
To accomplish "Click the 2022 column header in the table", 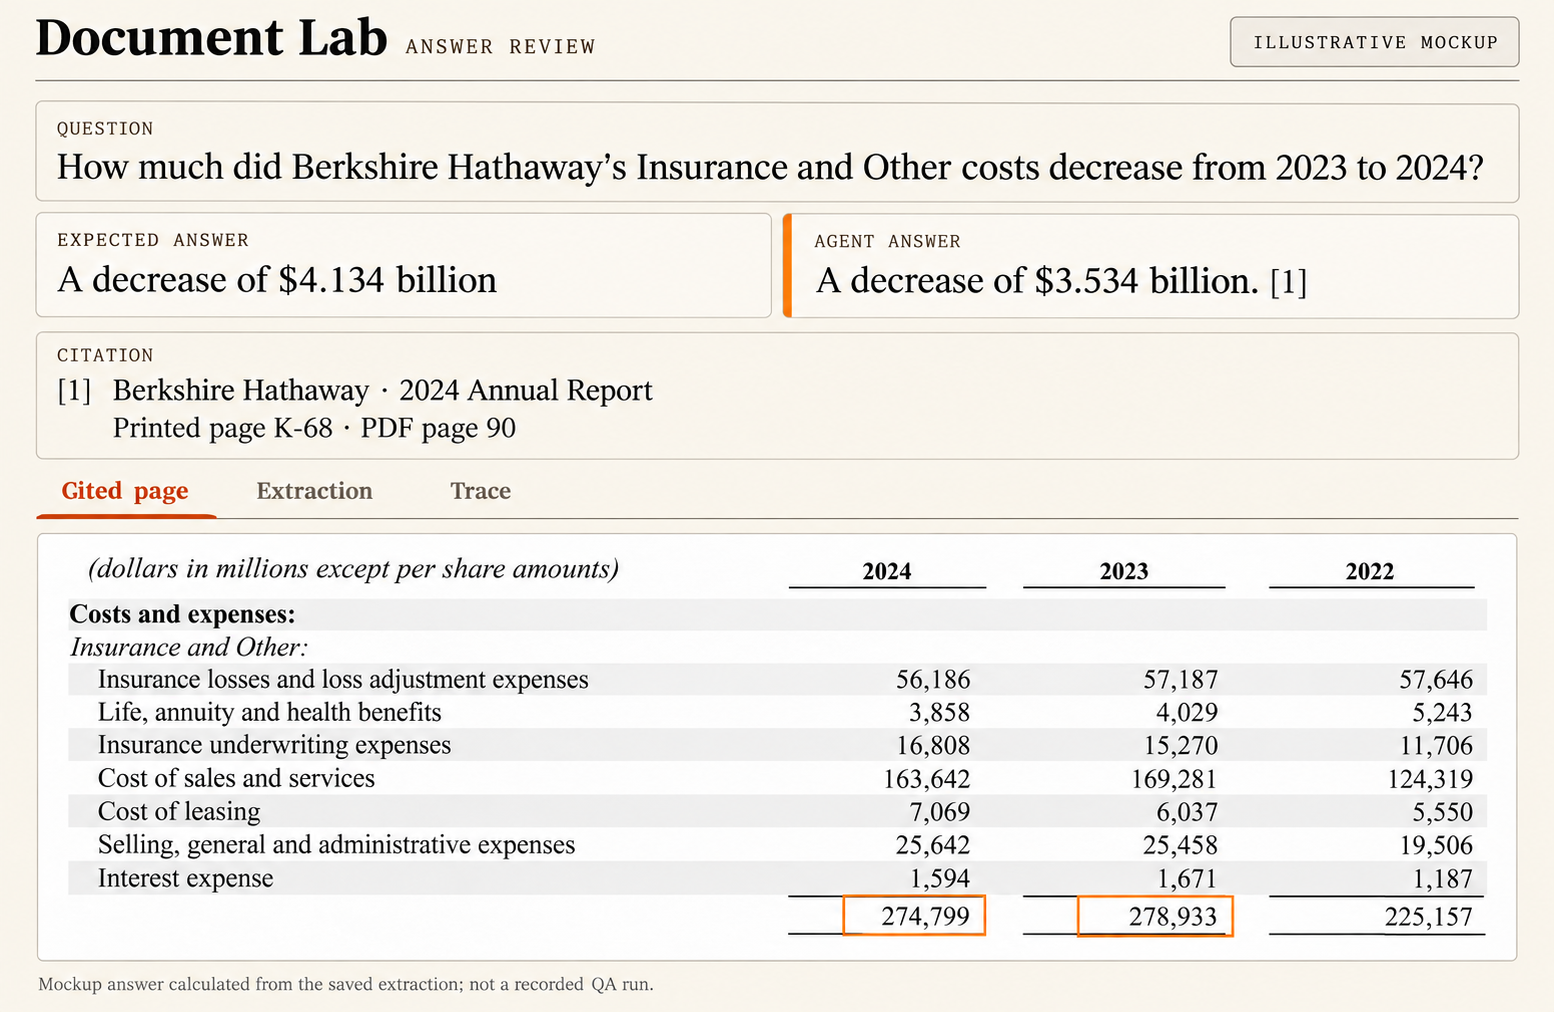I will click(1370, 571).
